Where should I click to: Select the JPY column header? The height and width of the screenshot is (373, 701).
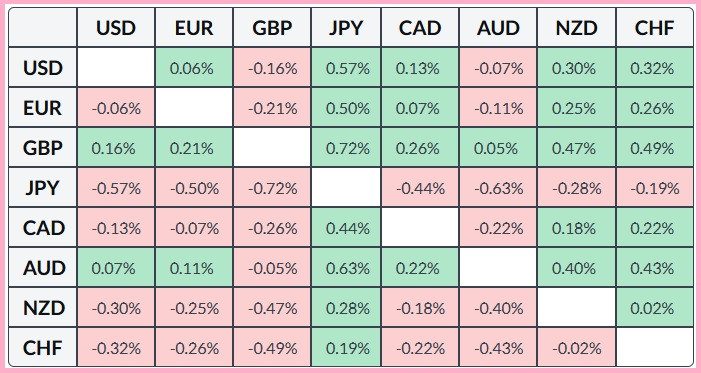pos(346,28)
